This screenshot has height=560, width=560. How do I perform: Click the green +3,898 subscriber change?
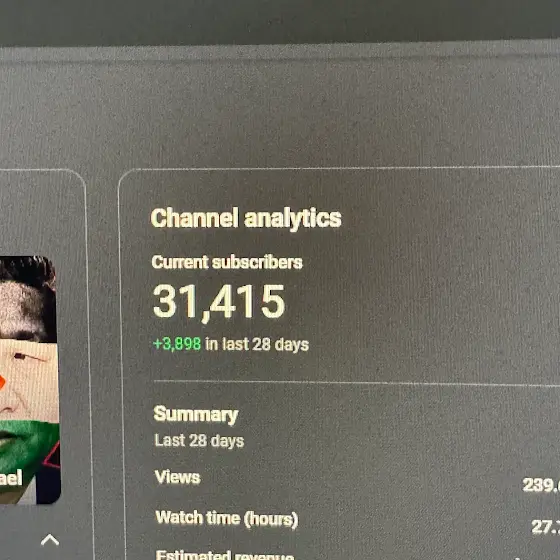177,344
